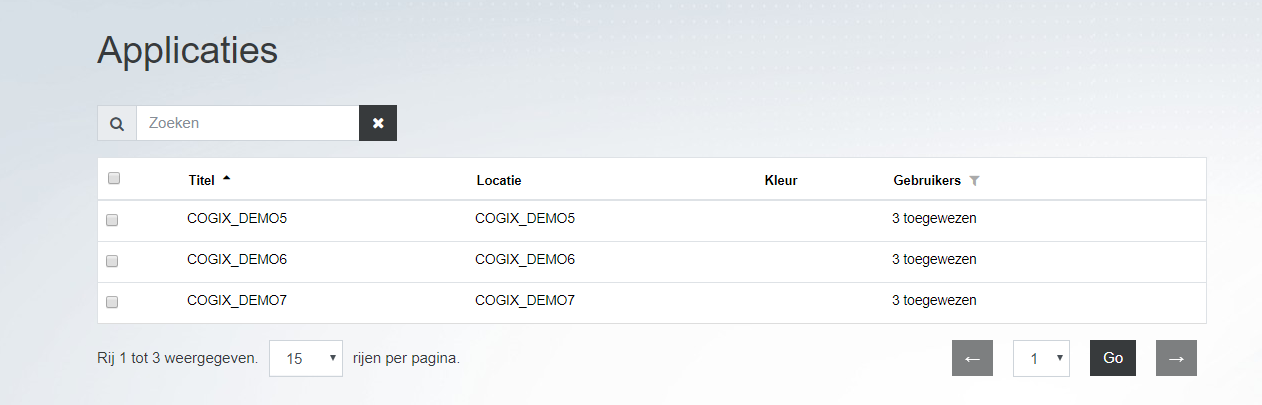Click the sort arrow next to Titel
The height and width of the screenshot is (405, 1262).
tap(226, 179)
